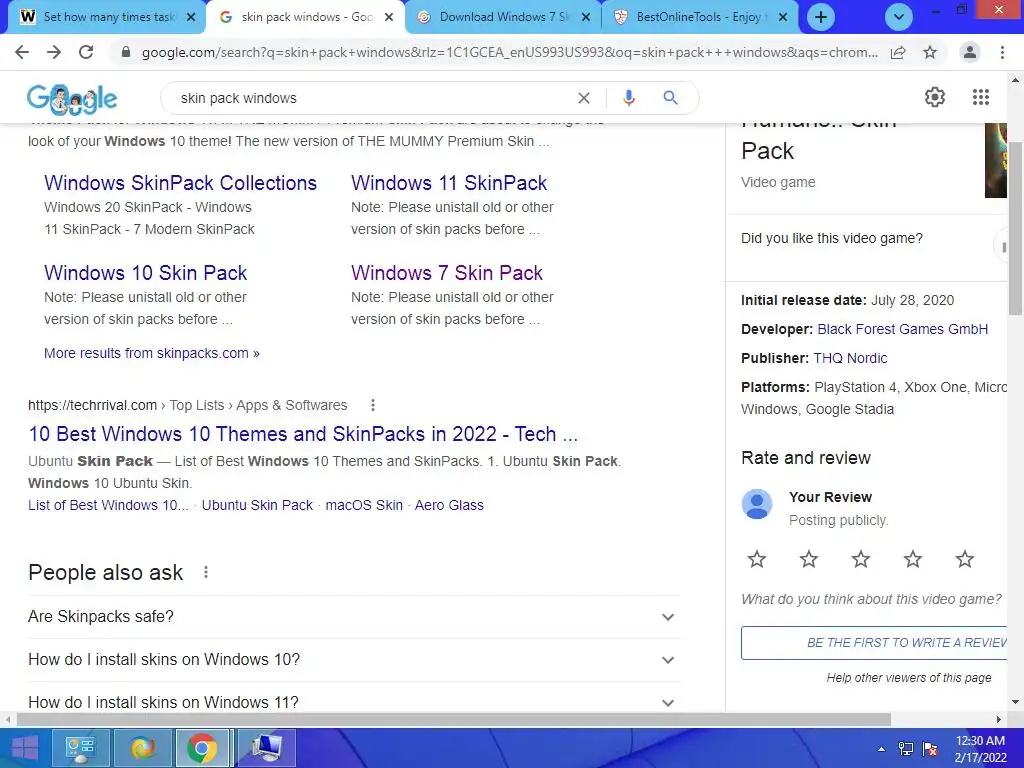1024x768 pixels.
Task: Click More results from skinpacks.com
Action: [x=152, y=353]
